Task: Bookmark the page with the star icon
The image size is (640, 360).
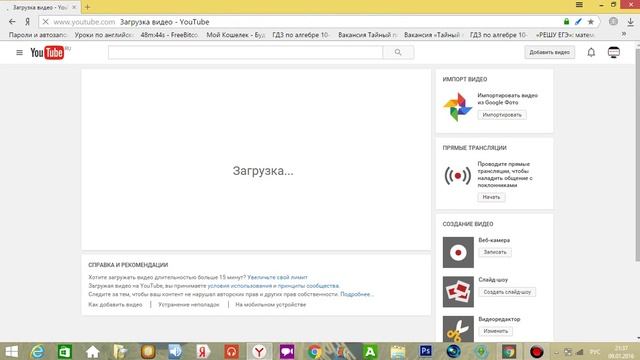Action: tap(591, 22)
